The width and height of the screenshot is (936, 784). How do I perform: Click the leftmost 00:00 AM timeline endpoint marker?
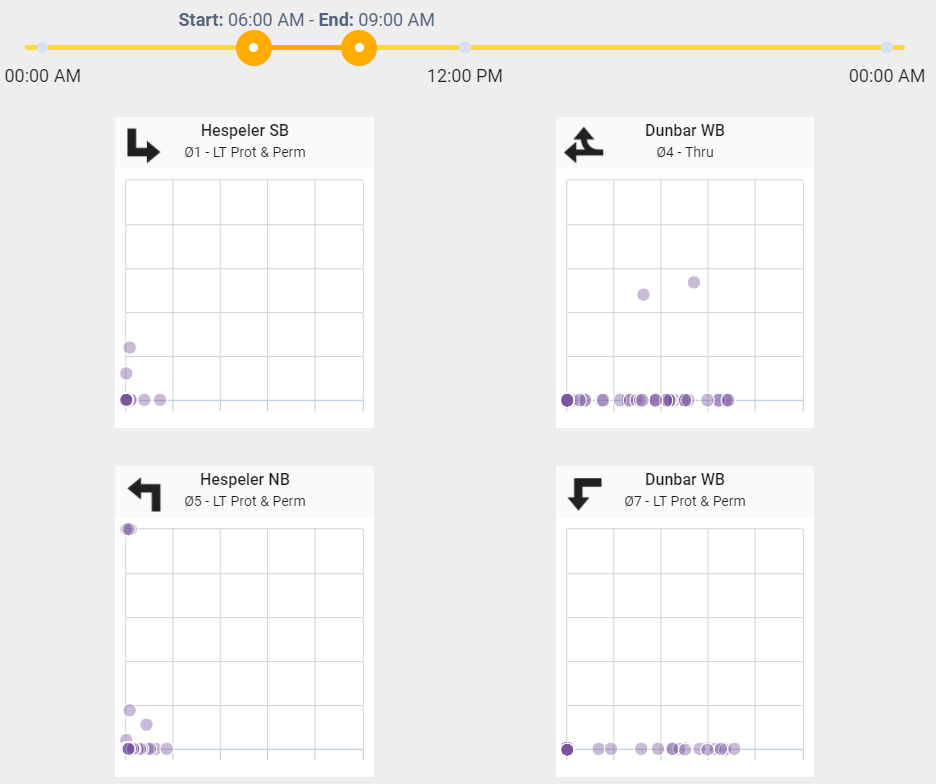[x=42, y=47]
